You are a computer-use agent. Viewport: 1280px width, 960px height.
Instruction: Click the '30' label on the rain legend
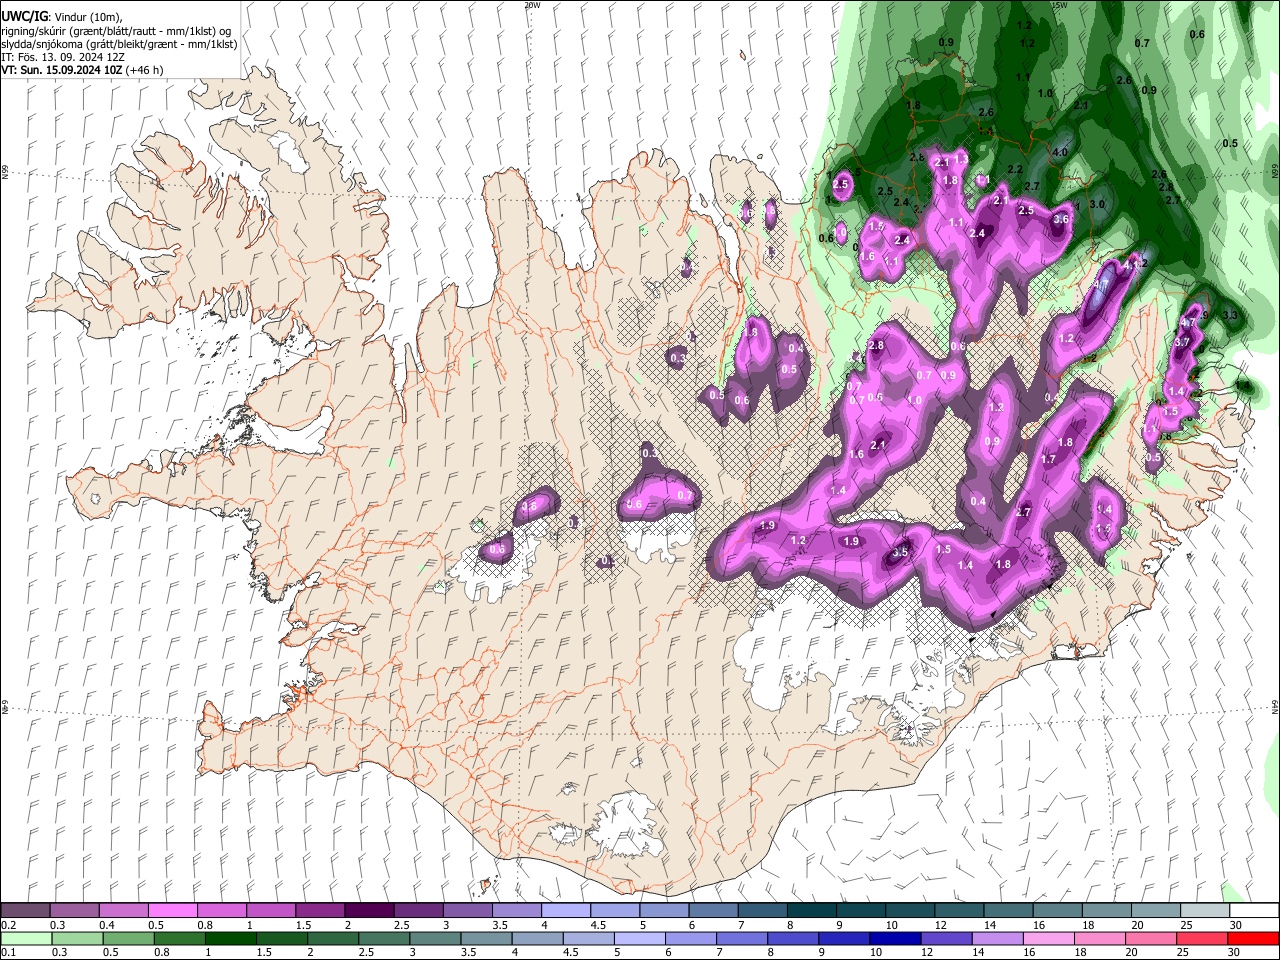pos(1235,952)
